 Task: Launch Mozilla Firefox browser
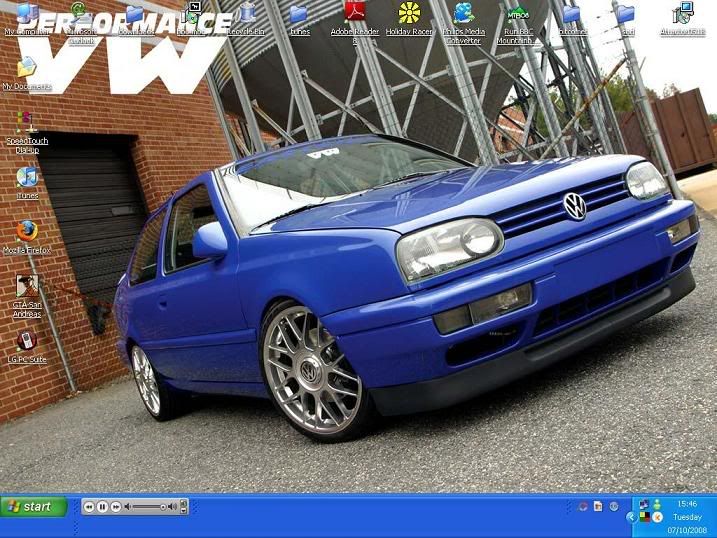point(27,233)
